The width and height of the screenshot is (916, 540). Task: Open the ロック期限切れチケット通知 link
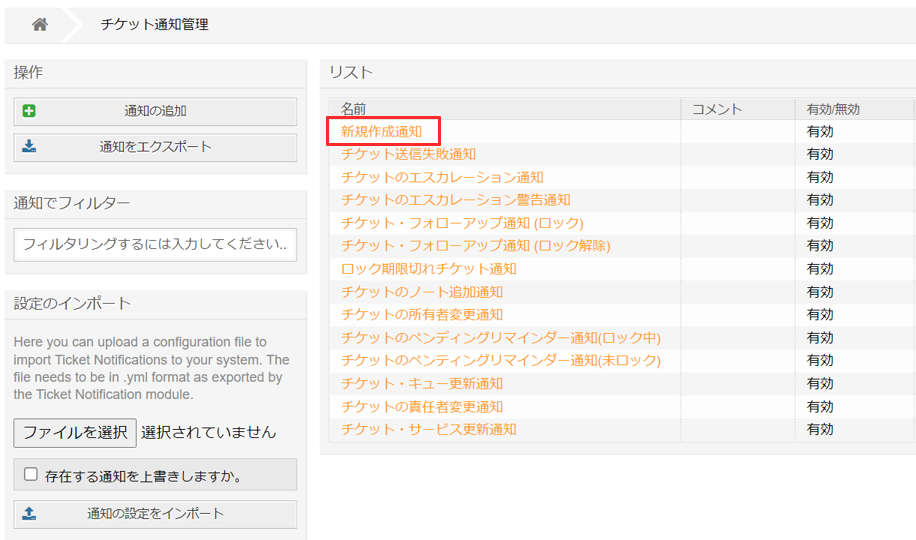tap(429, 269)
